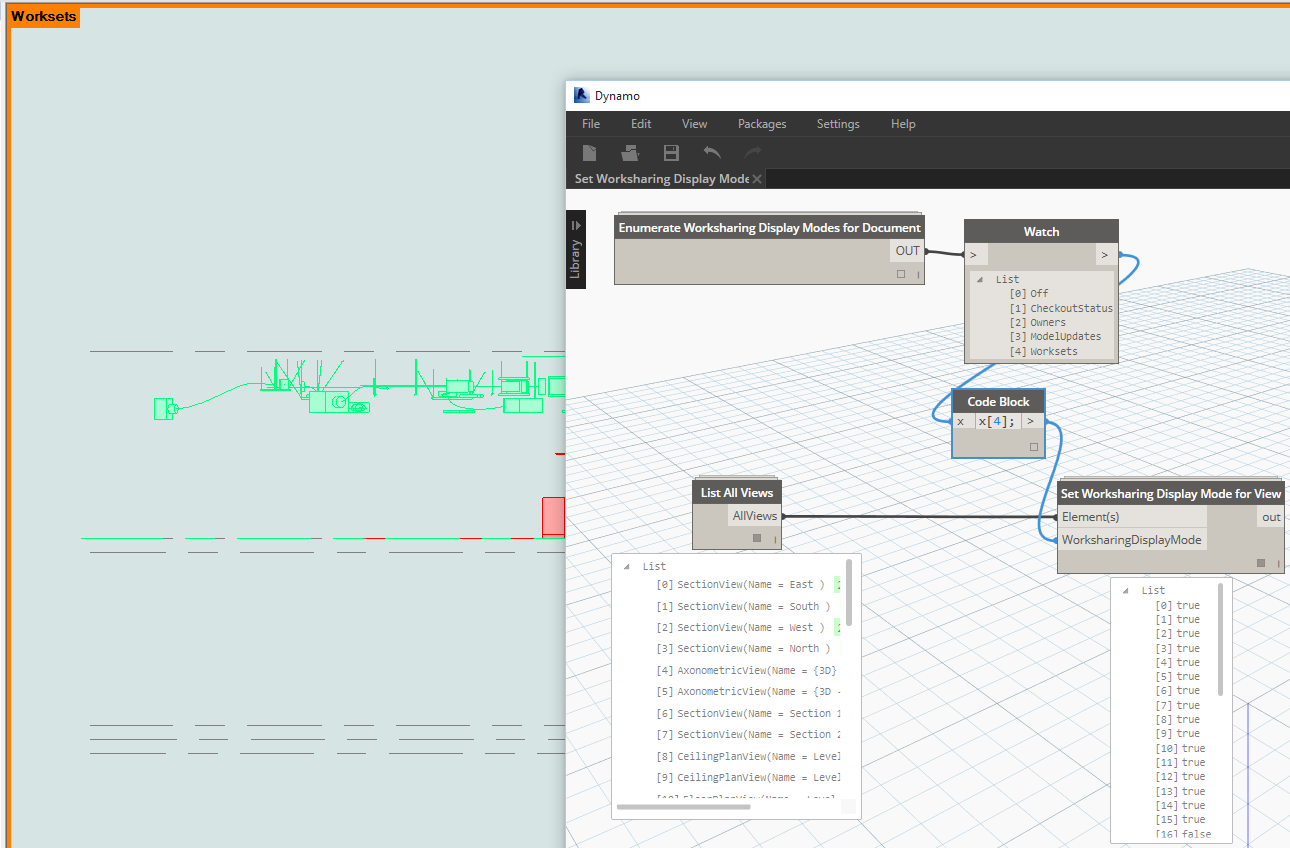Toggle preview square on Enumerate Worksharing node
The width and height of the screenshot is (1290, 848).
click(901, 274)
